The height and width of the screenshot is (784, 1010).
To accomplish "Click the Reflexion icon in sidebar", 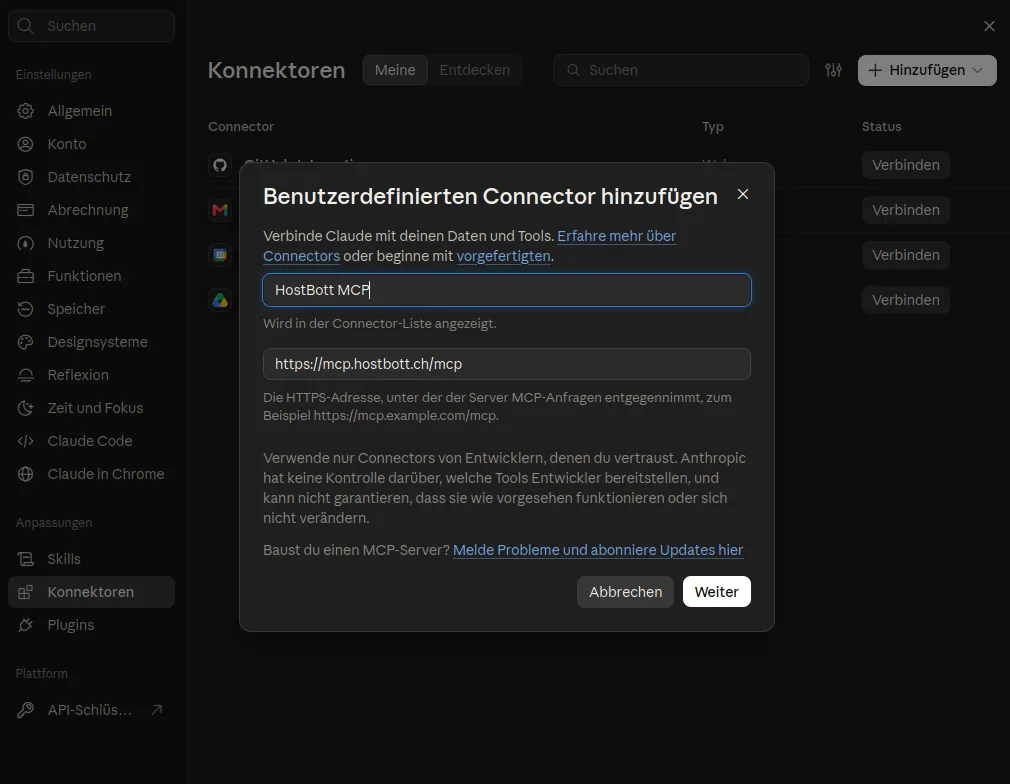I will tap(25, 375).
